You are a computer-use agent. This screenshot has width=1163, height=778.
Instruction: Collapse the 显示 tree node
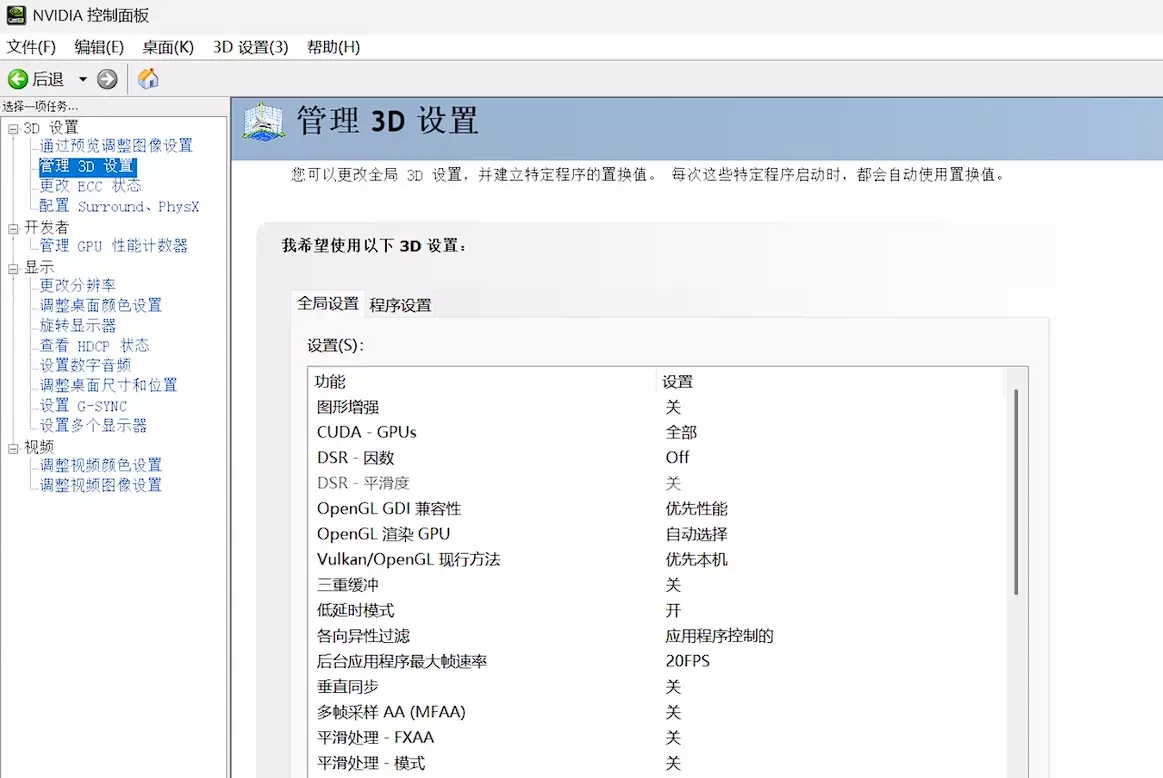click(x=13, y=268)
